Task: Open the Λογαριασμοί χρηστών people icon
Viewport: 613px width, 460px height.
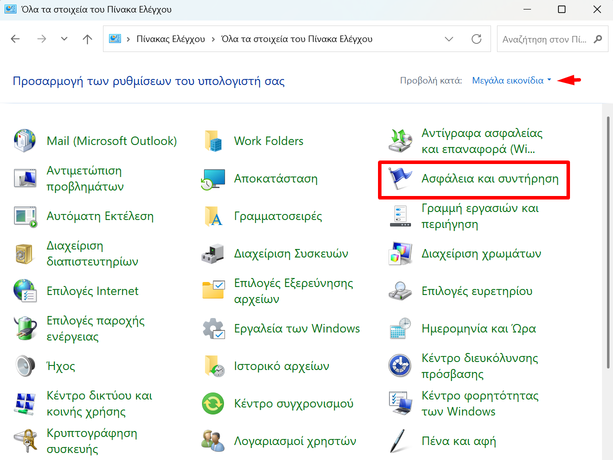Action: click(x=213, y=441)
